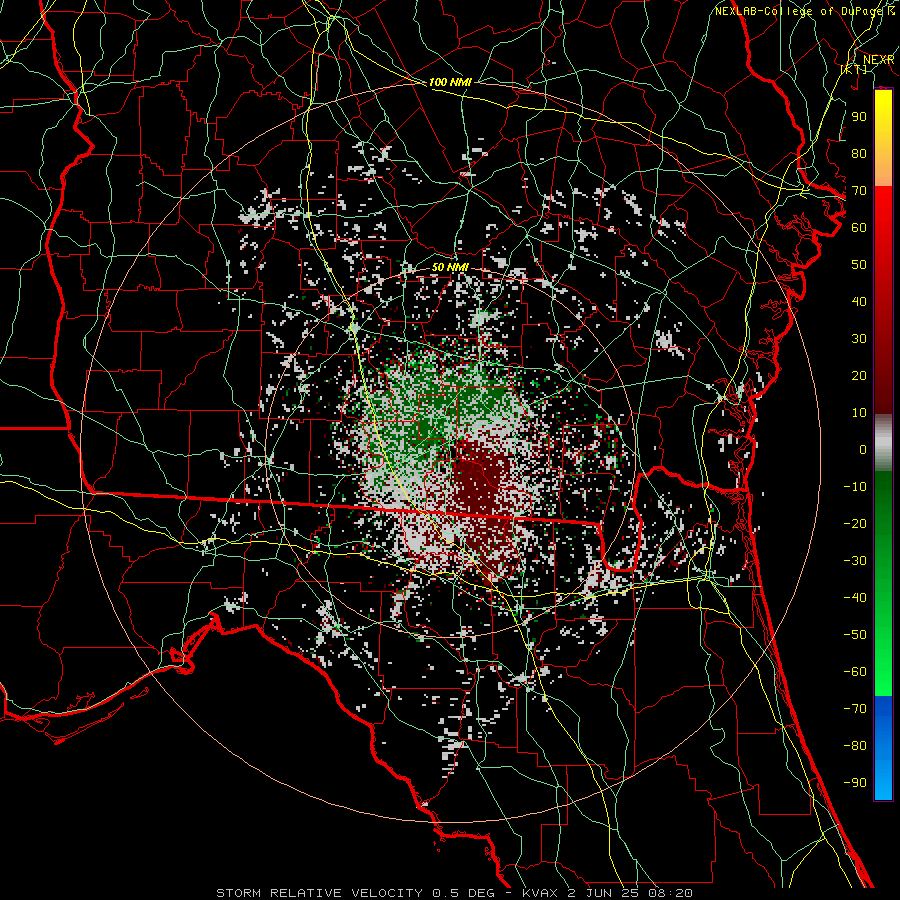Select the -50 knot scale label

(855, 635)
